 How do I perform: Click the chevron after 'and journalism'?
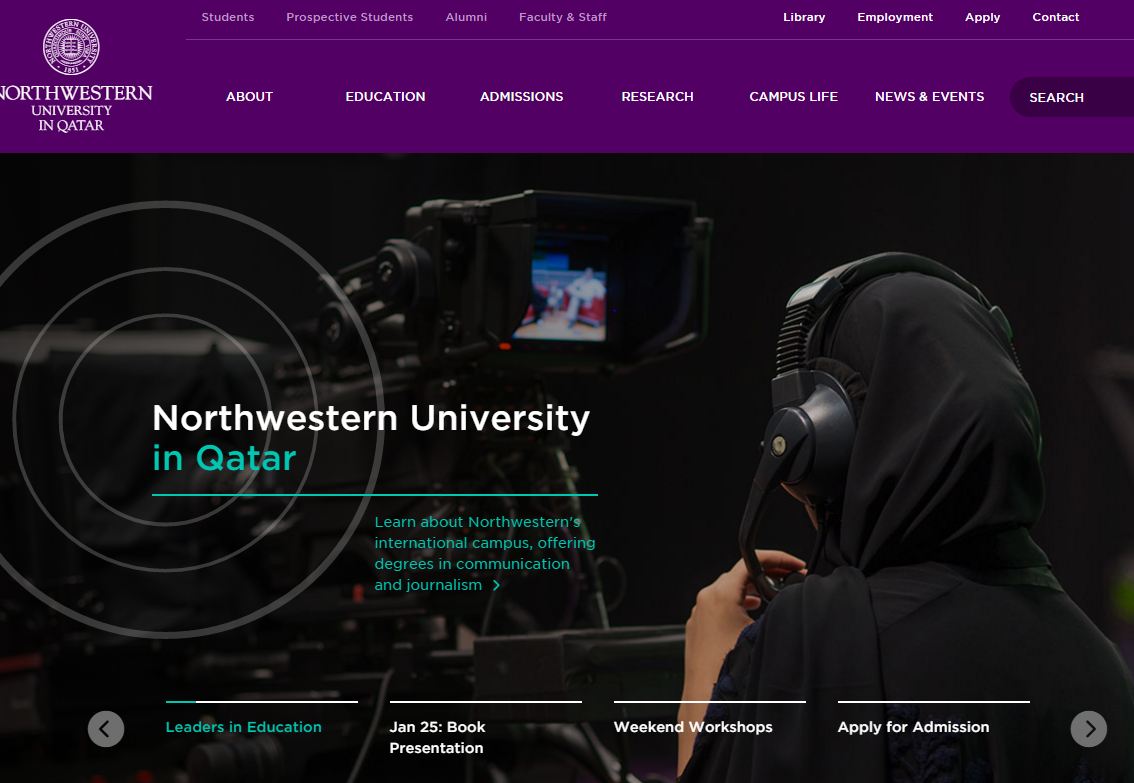[496, 585]
